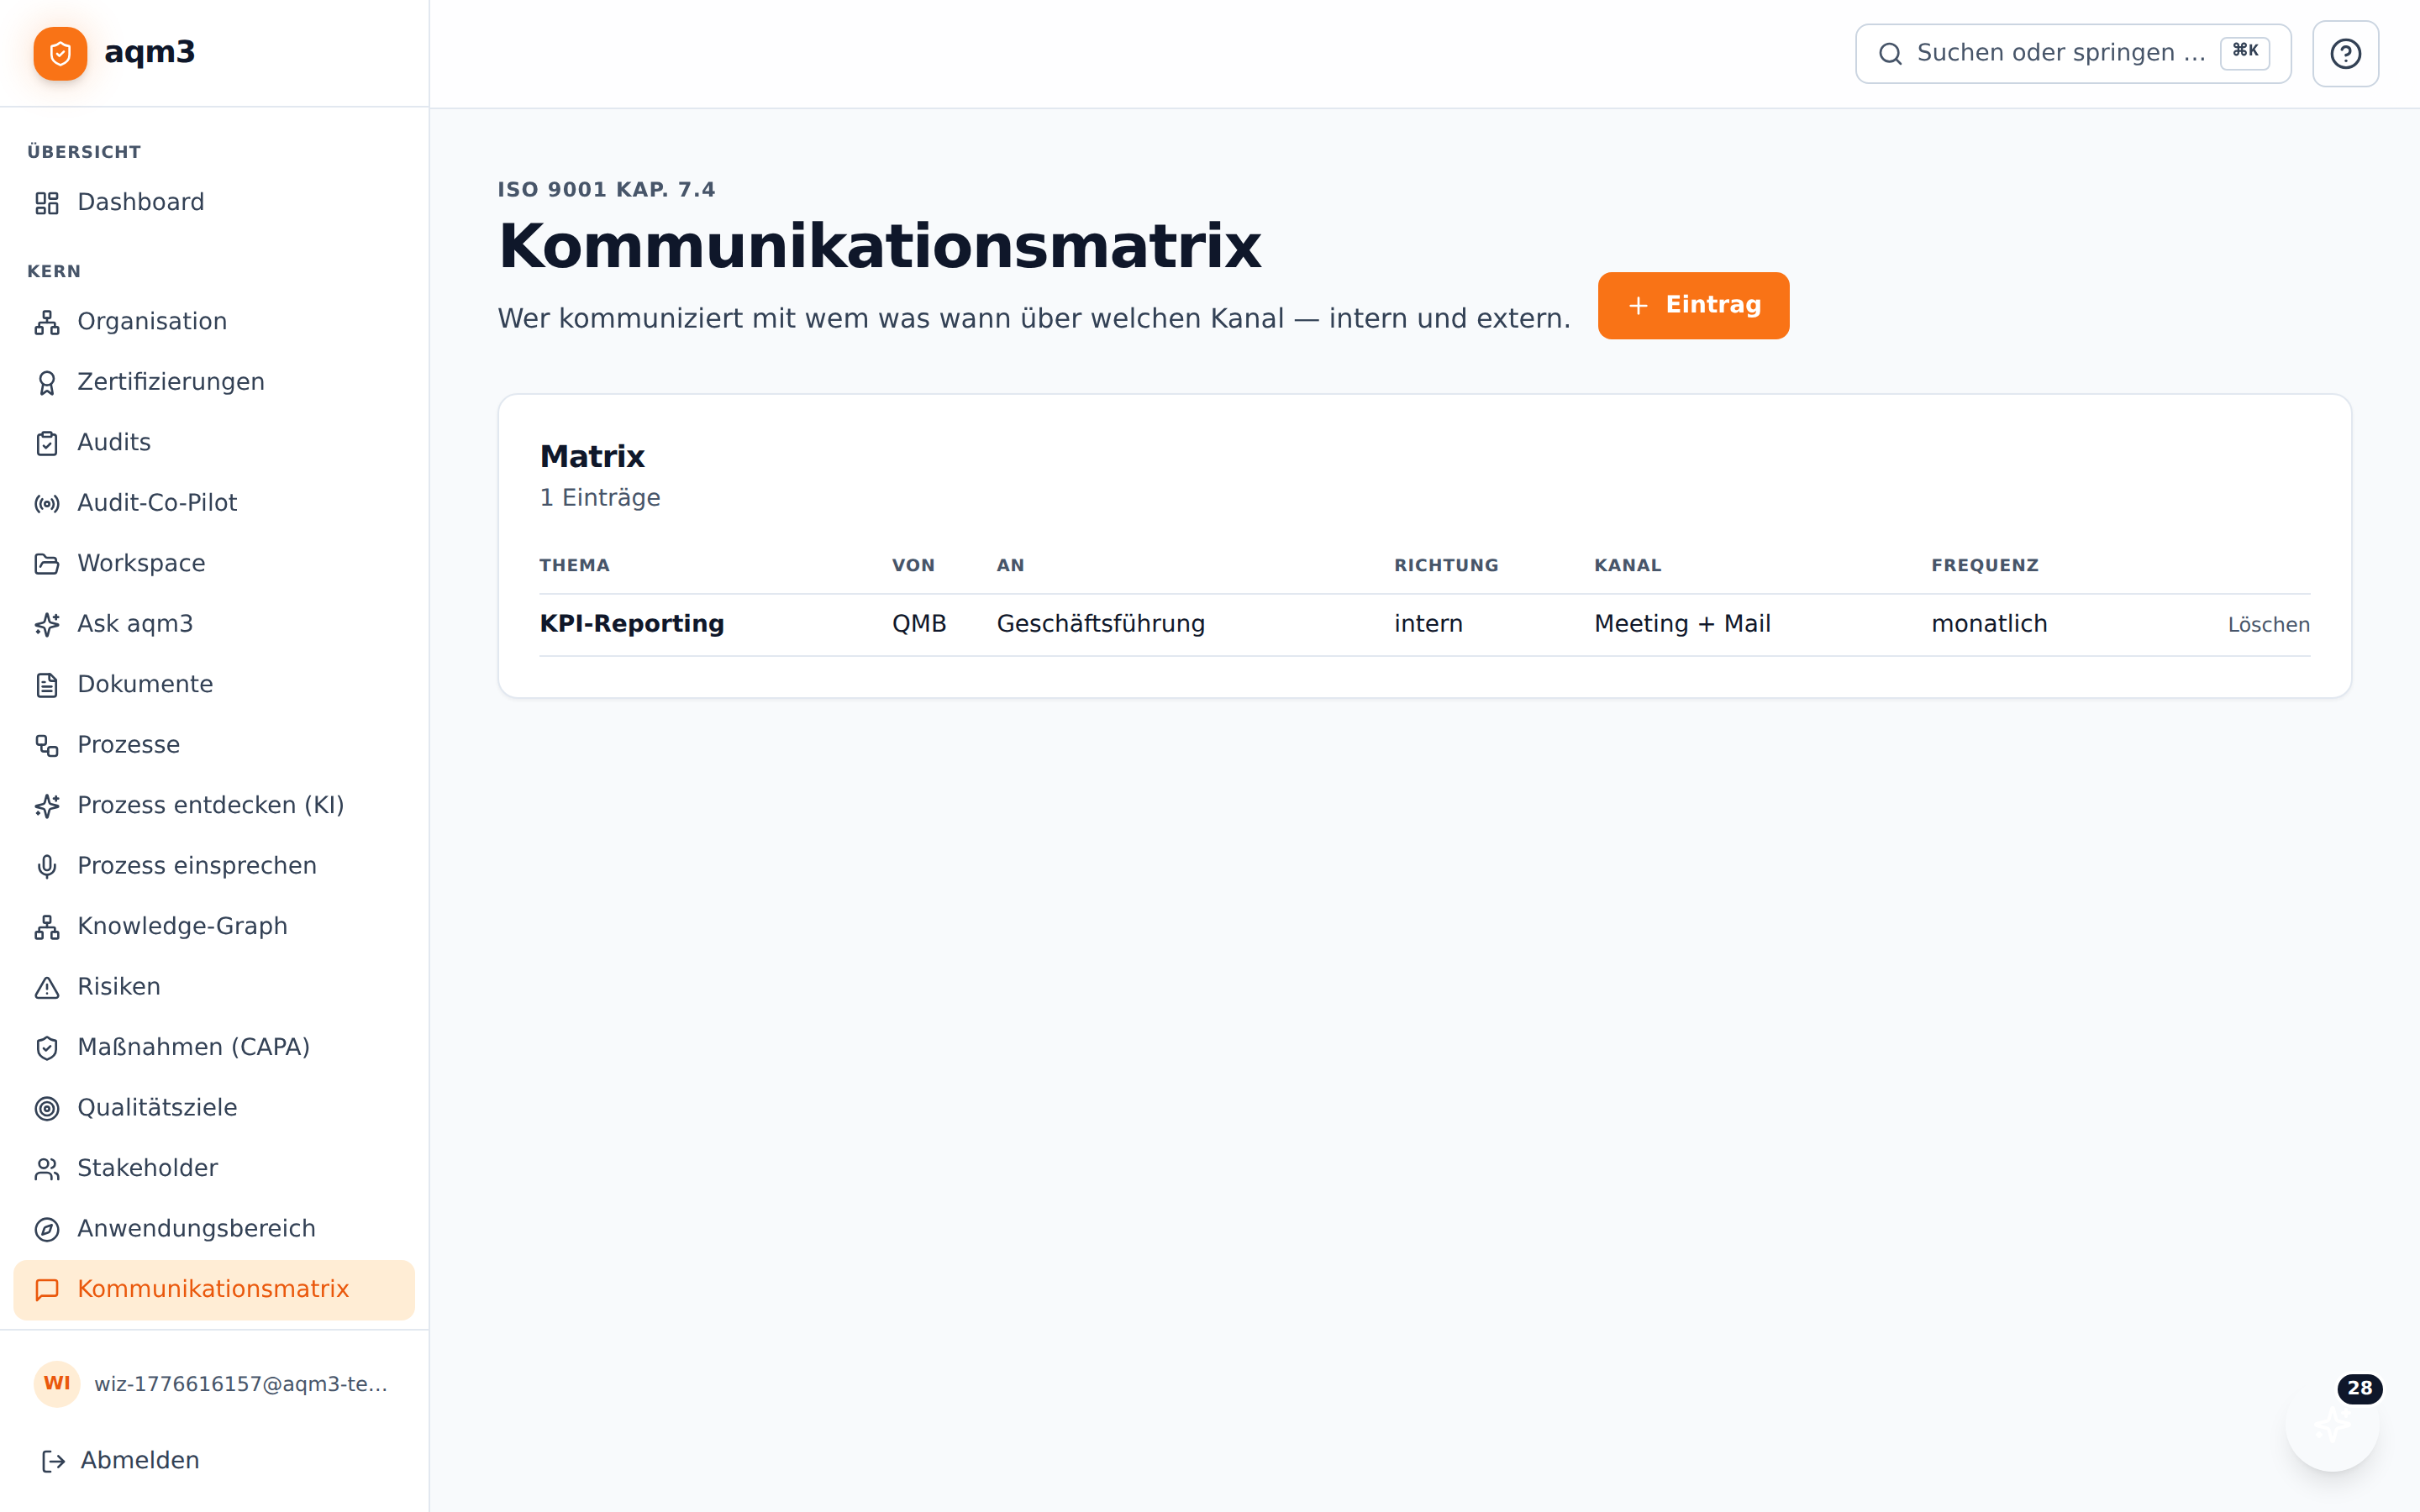Click the Organisation hierarchy icon
This screenshot has height=1512, width=2420.
[x=47, y=322]
